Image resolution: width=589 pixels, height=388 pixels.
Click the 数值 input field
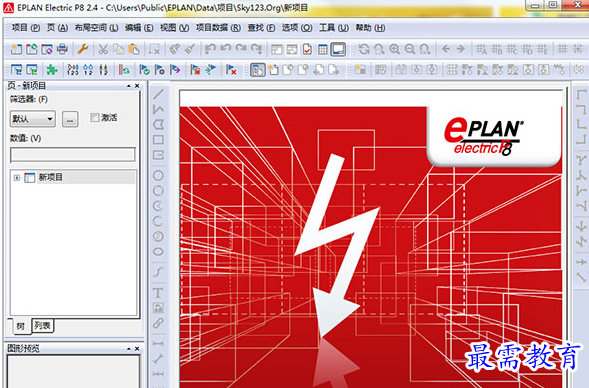[72, 155]
